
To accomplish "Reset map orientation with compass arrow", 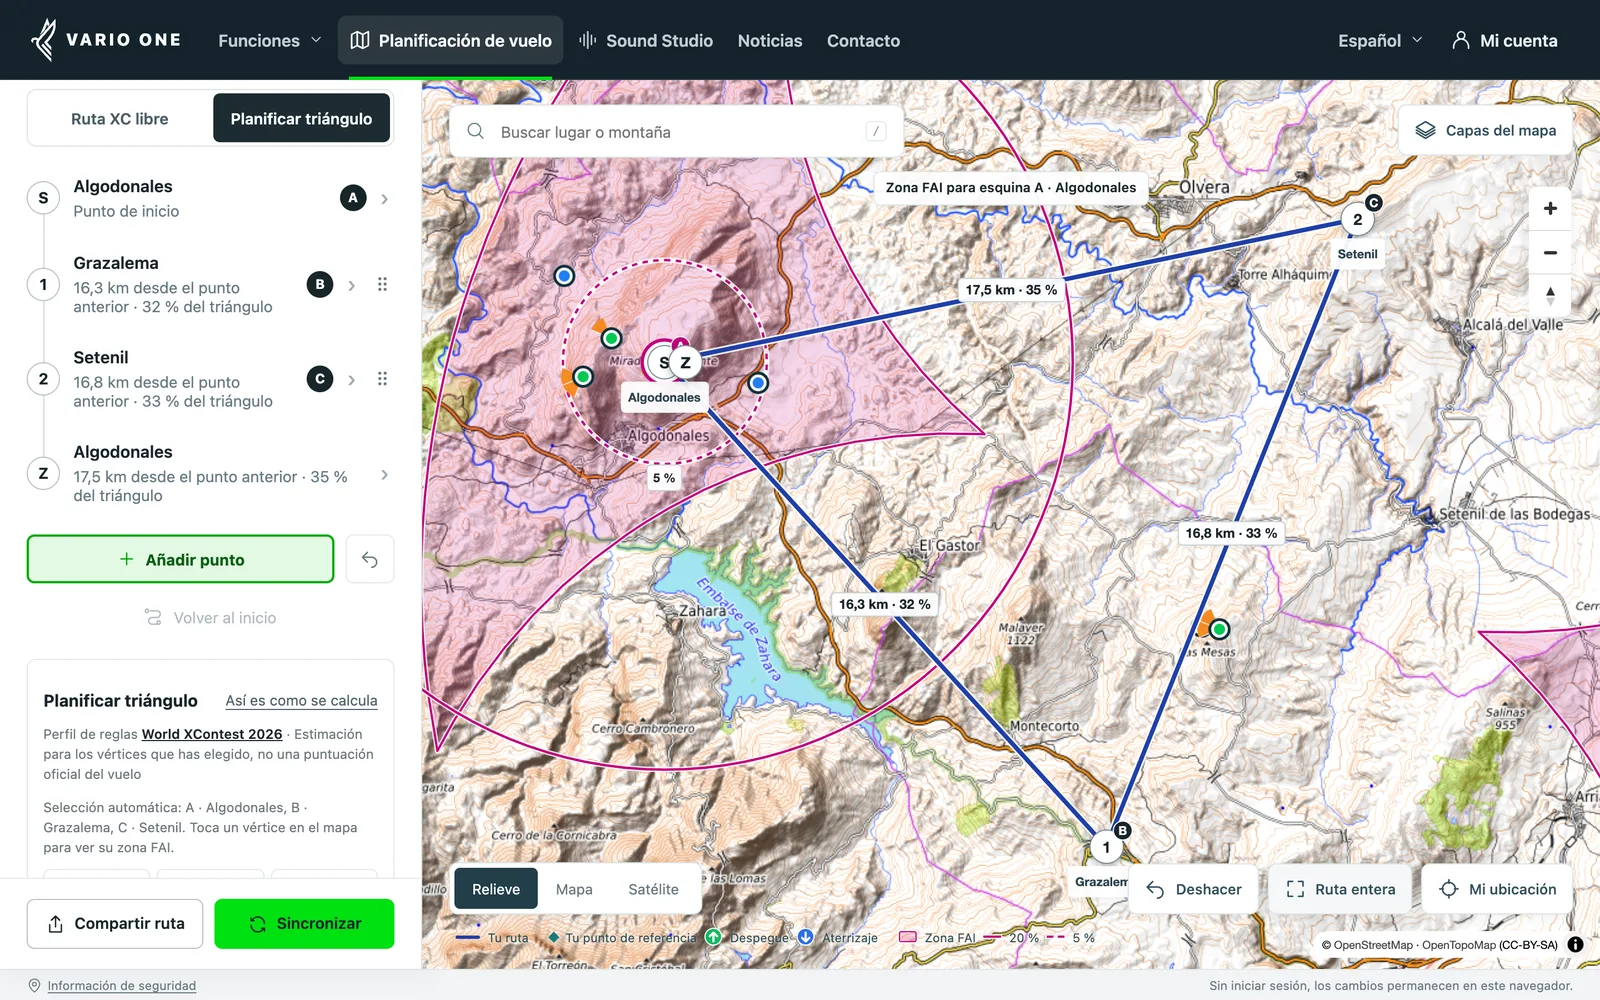I will 1550,296.
